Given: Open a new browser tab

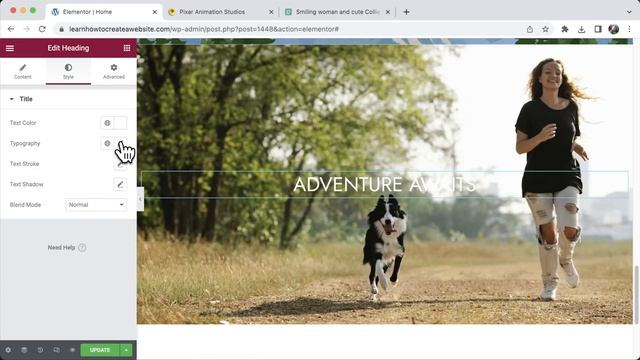Looking at the screenshot, I should (406, 12).
